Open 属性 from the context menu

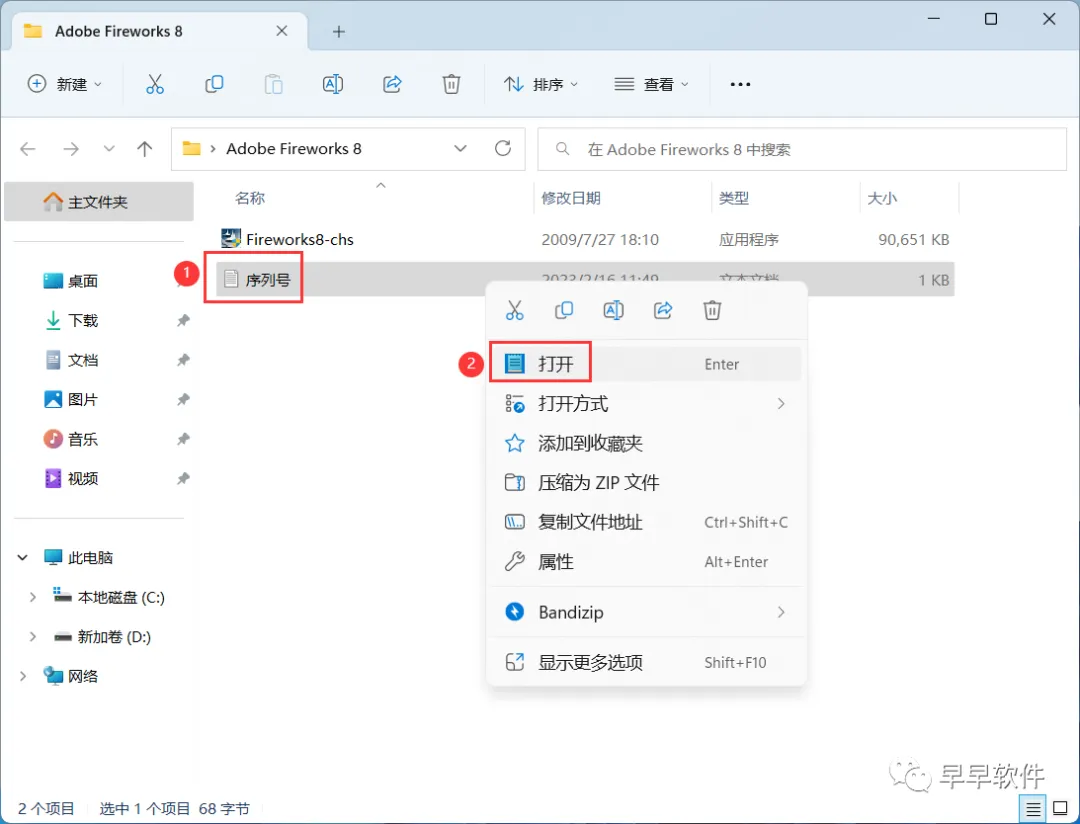point(645,562)
